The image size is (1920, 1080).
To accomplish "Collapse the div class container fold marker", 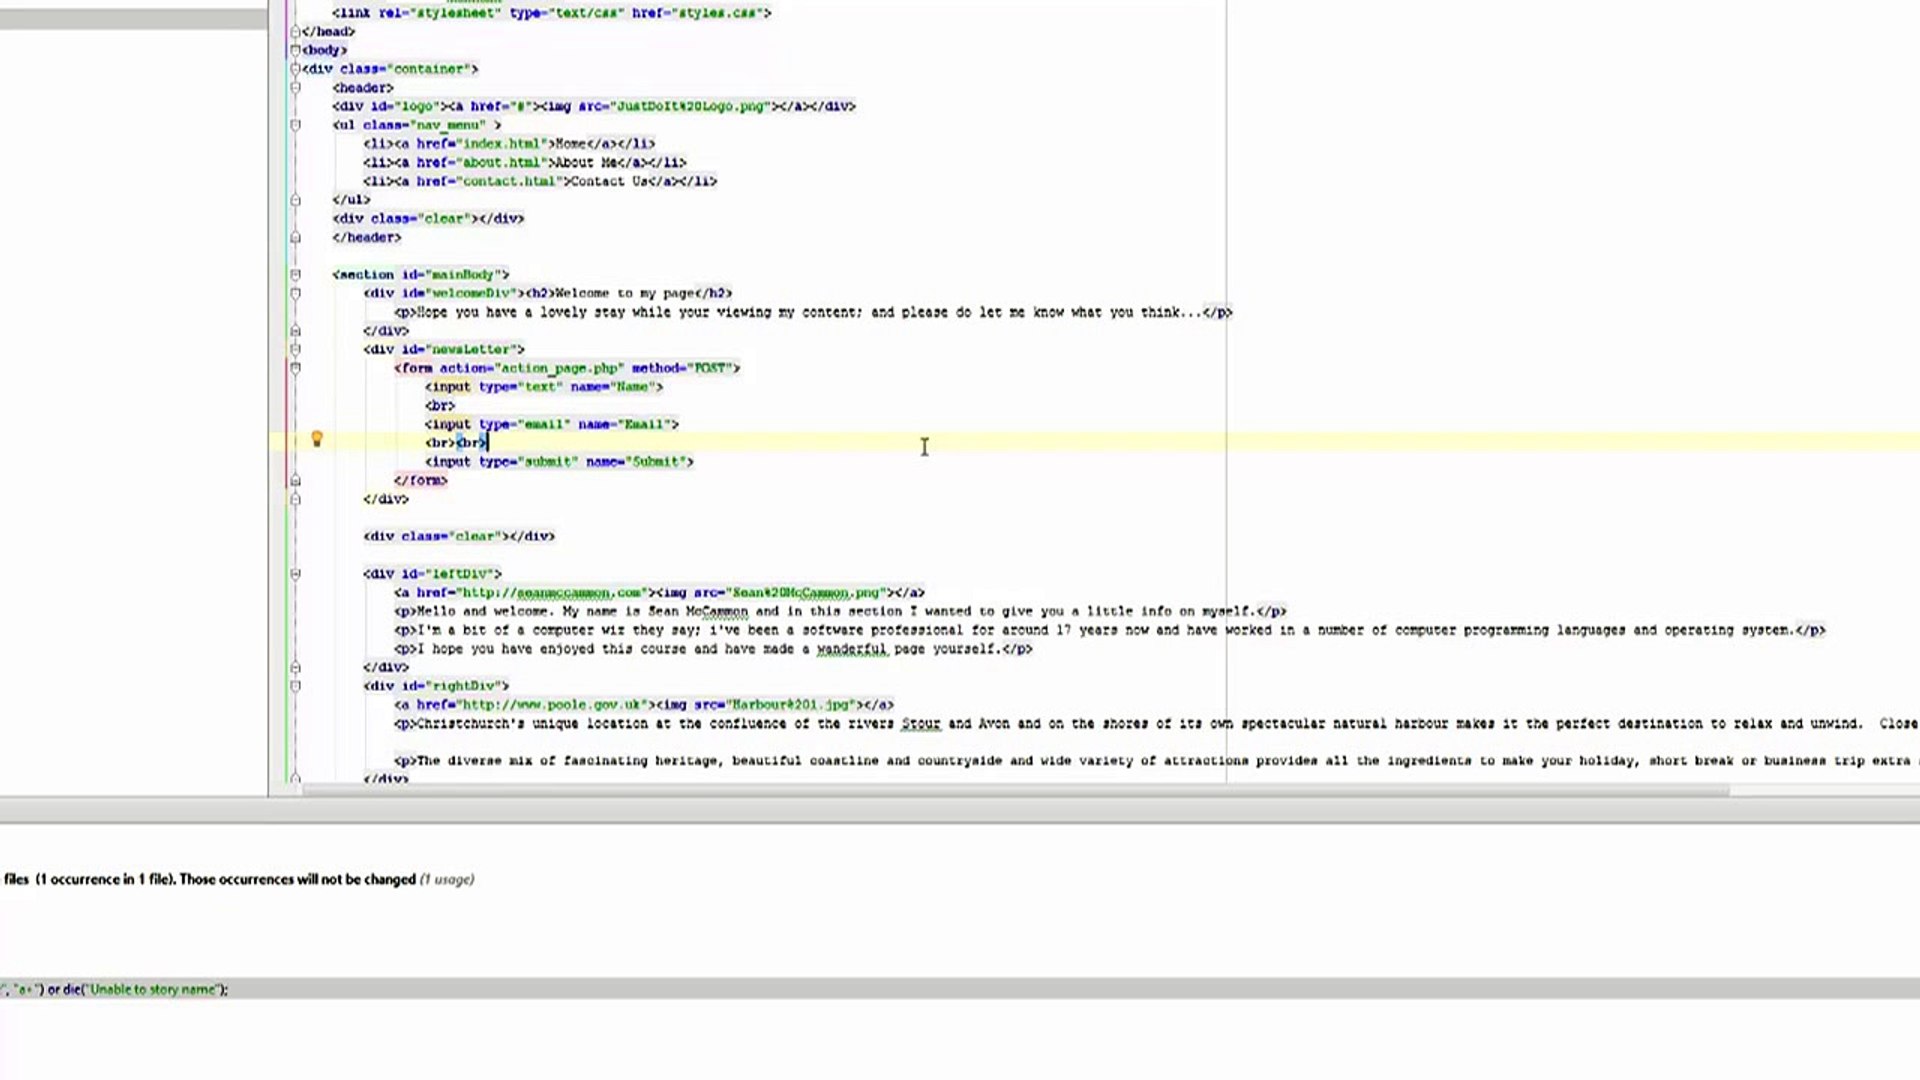I will (x=295, y=69).
